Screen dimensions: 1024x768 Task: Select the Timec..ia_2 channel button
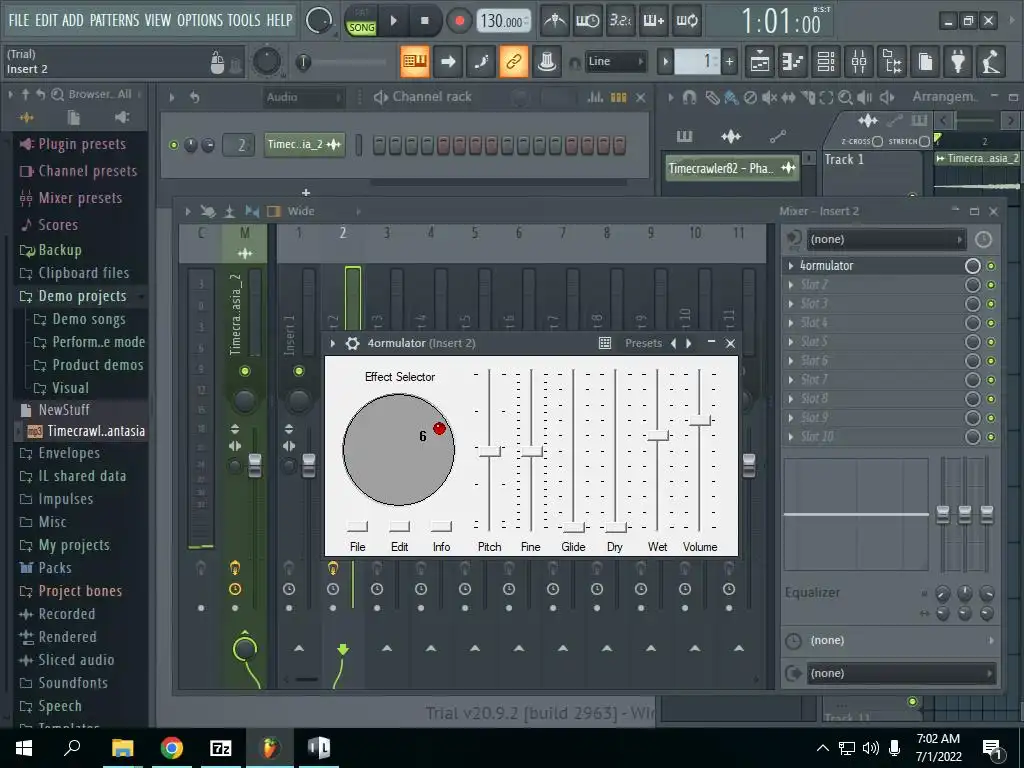(x=304, y=144)
